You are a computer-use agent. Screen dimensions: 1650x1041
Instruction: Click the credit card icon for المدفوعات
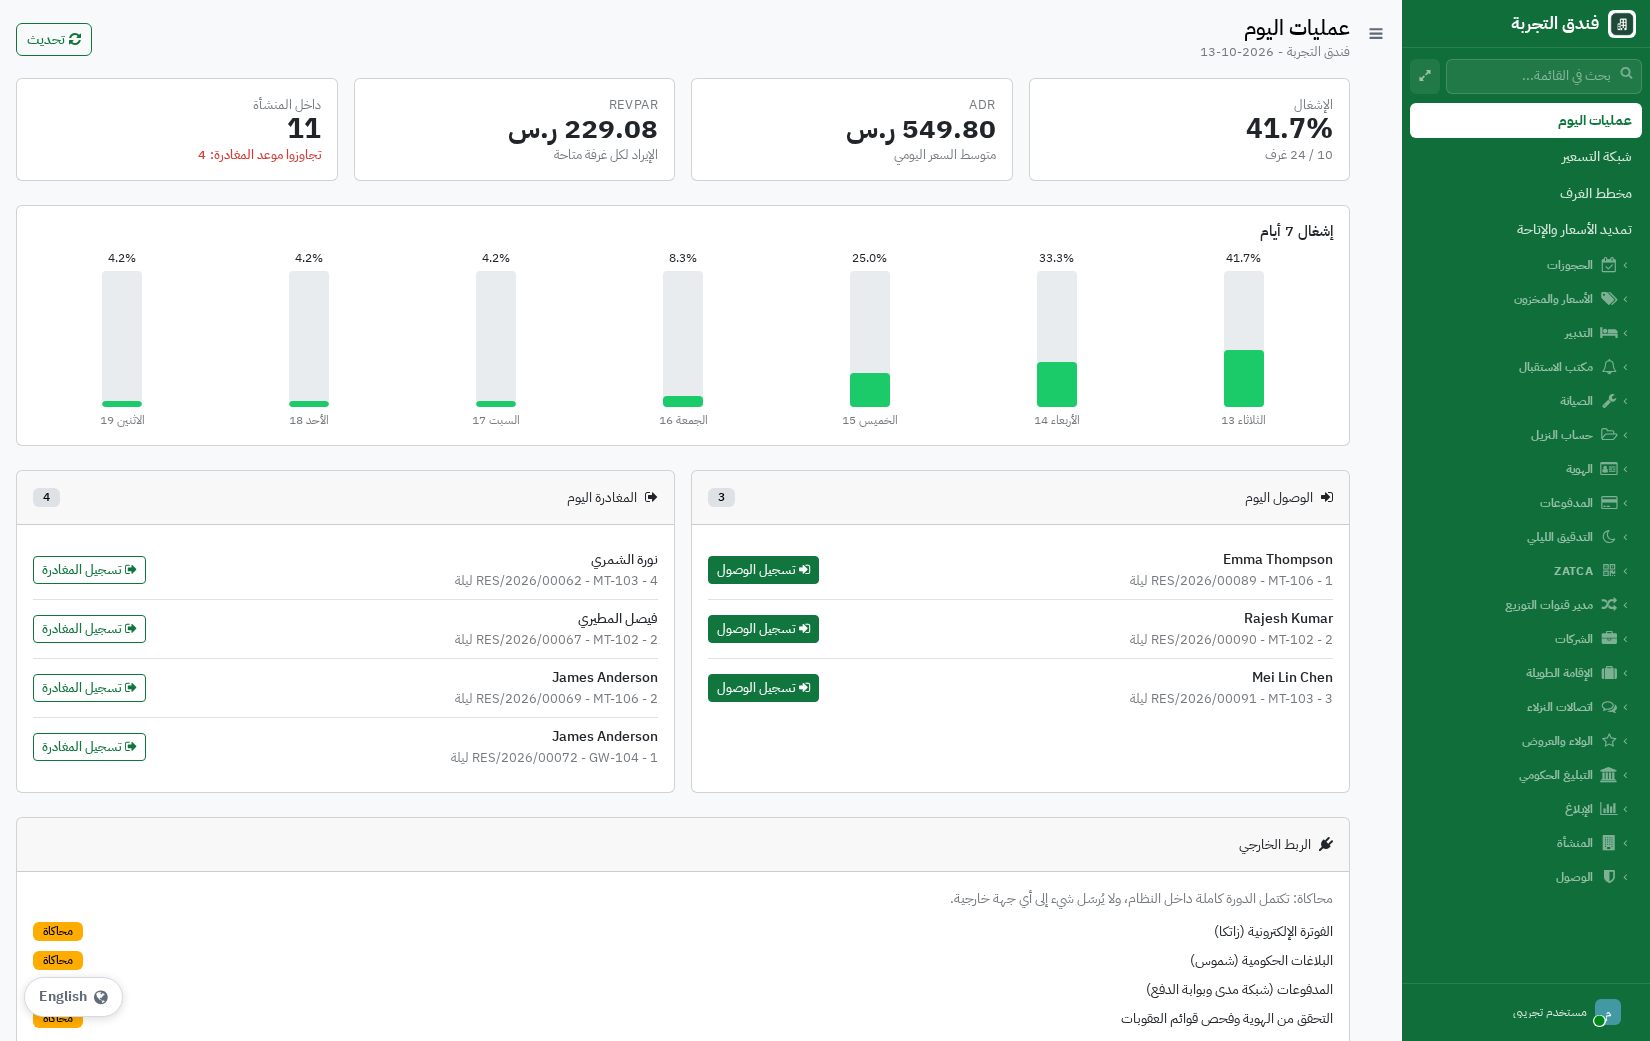pyautogui.click(x=1609, y=503)
